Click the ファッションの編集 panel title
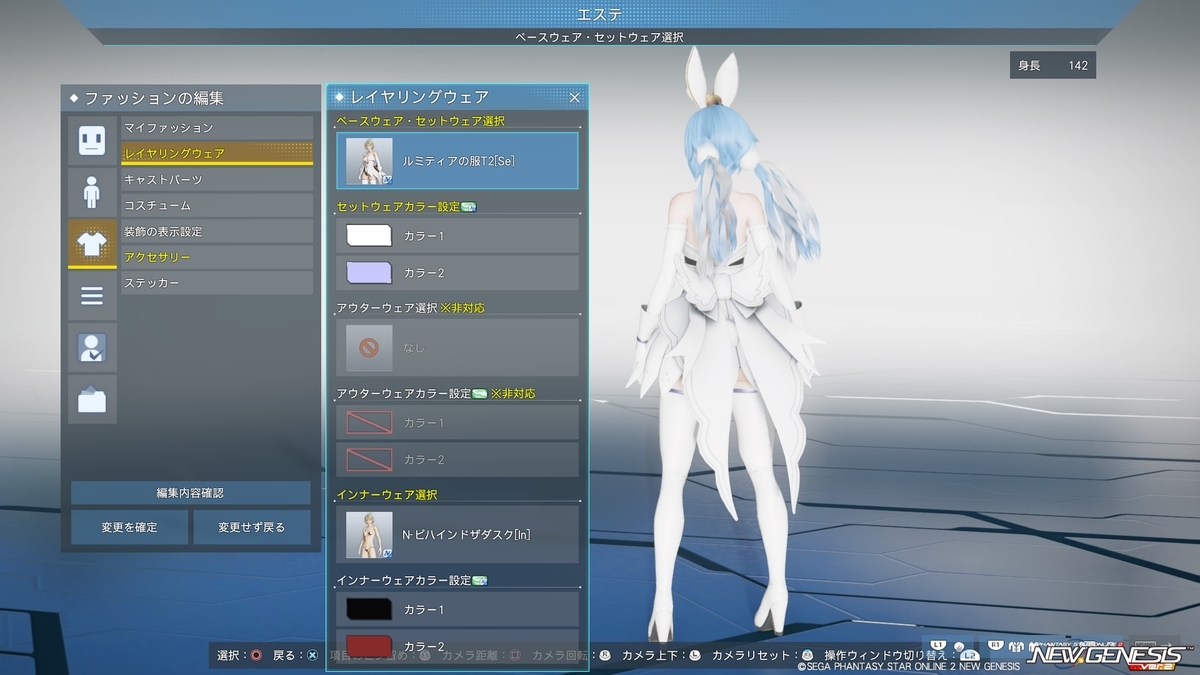 coord(154,99)
